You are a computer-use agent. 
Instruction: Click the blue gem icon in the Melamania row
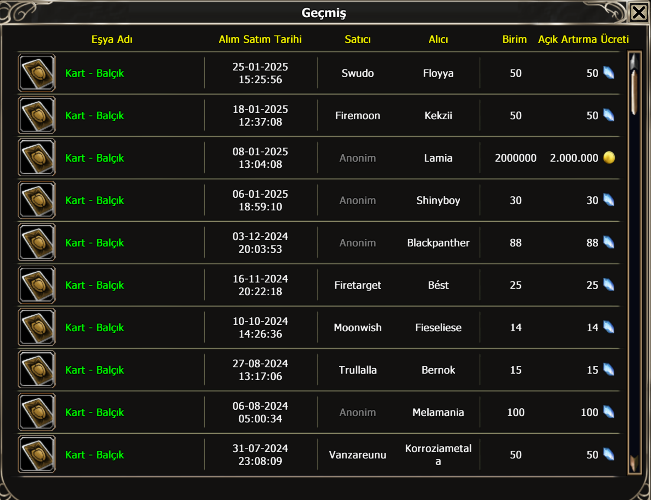[x=608, y=412]
